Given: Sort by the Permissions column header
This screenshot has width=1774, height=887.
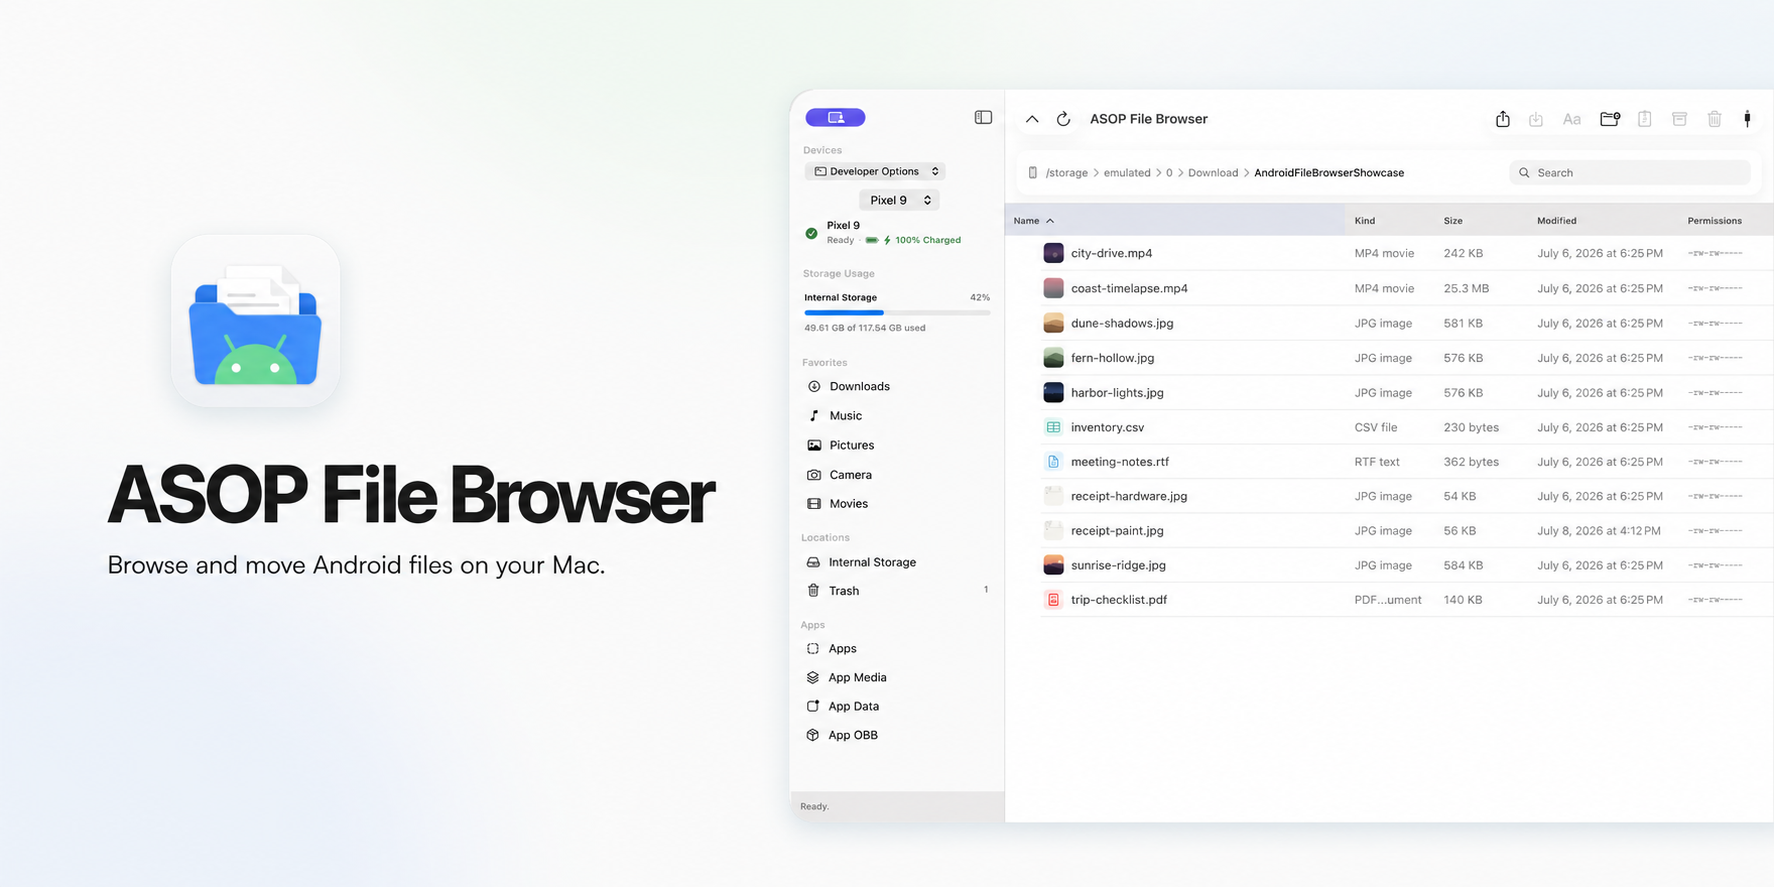Looking at the screenshot, I should coord(1715,221).
